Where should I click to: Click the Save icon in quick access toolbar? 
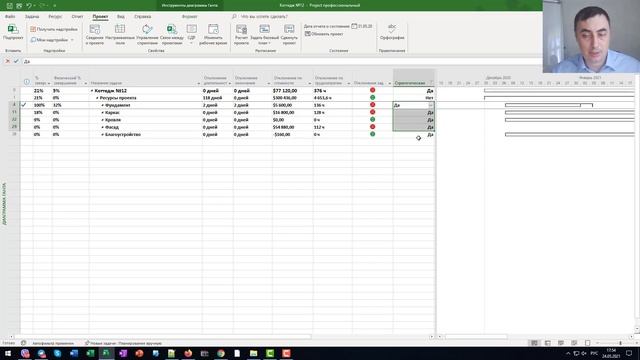click(x=9, y=6)
